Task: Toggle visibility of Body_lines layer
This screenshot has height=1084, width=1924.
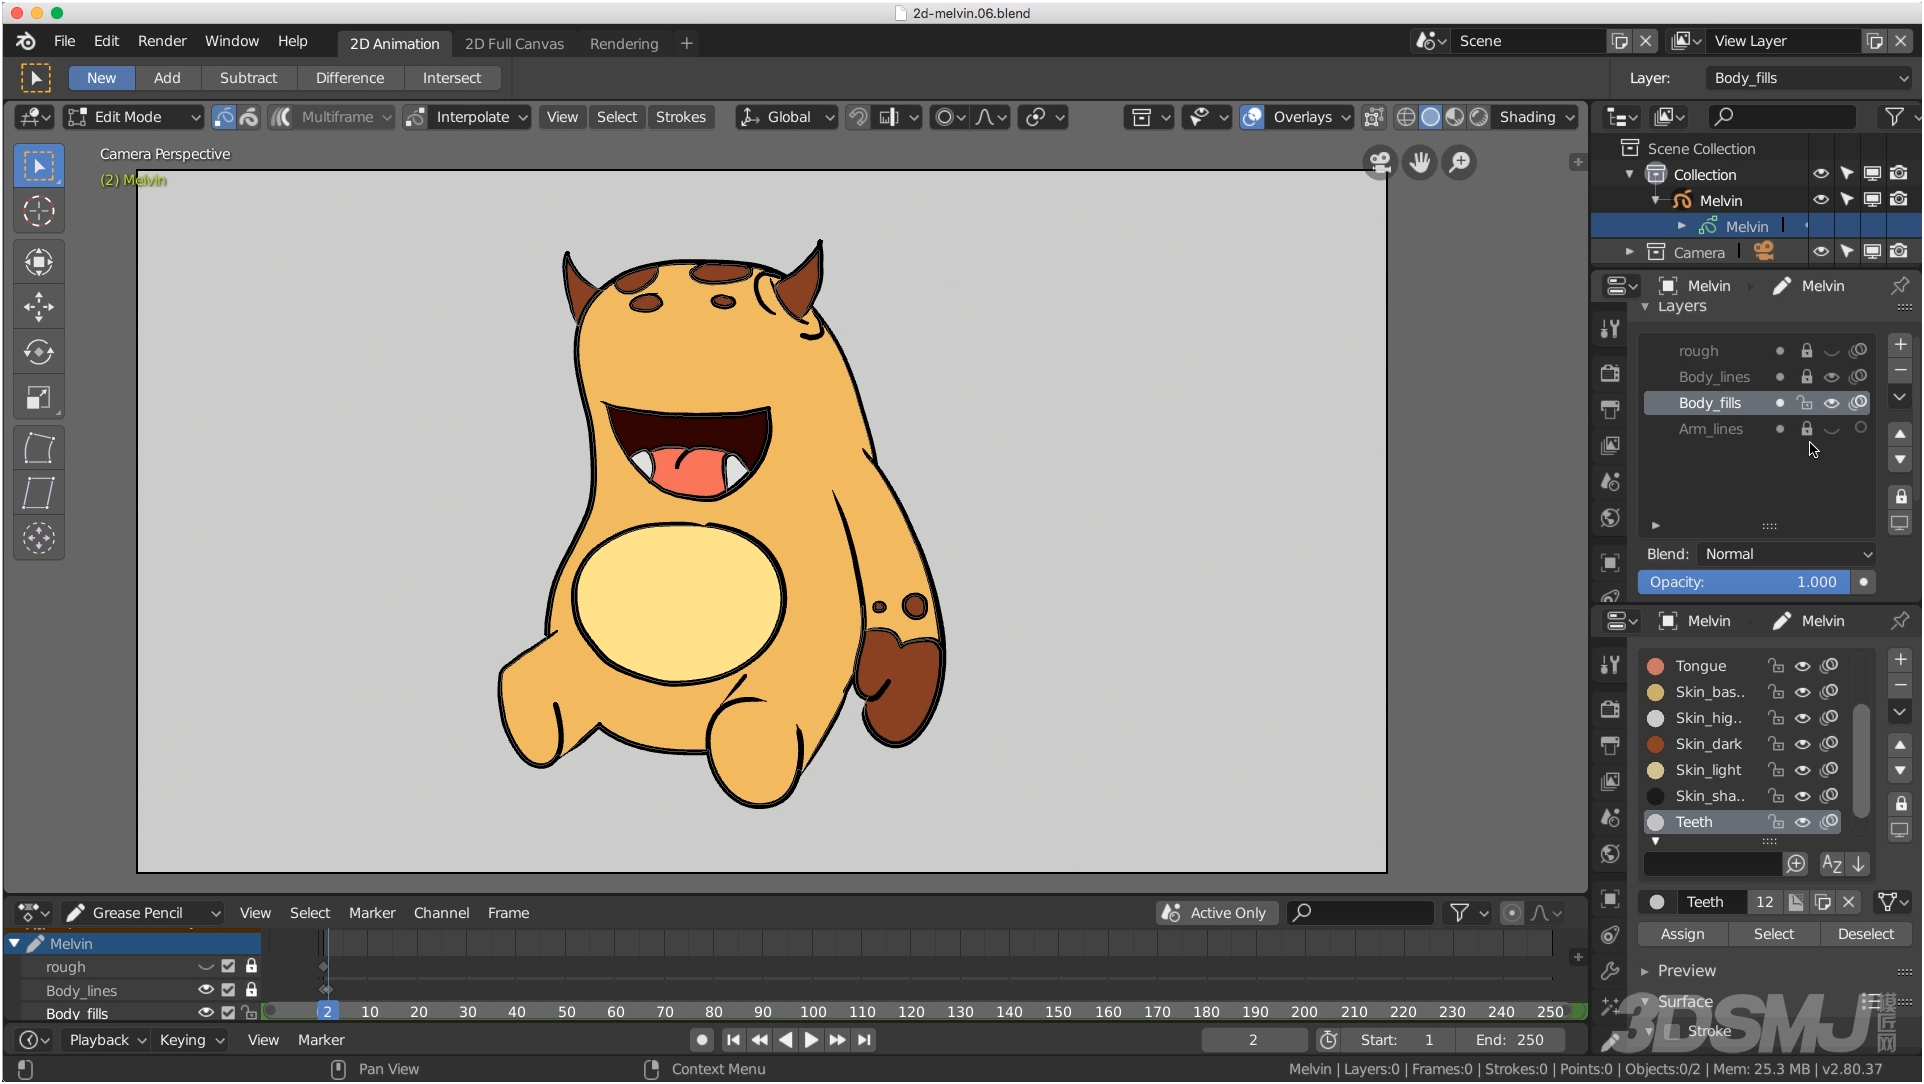Action: (x=1831, y=377)
